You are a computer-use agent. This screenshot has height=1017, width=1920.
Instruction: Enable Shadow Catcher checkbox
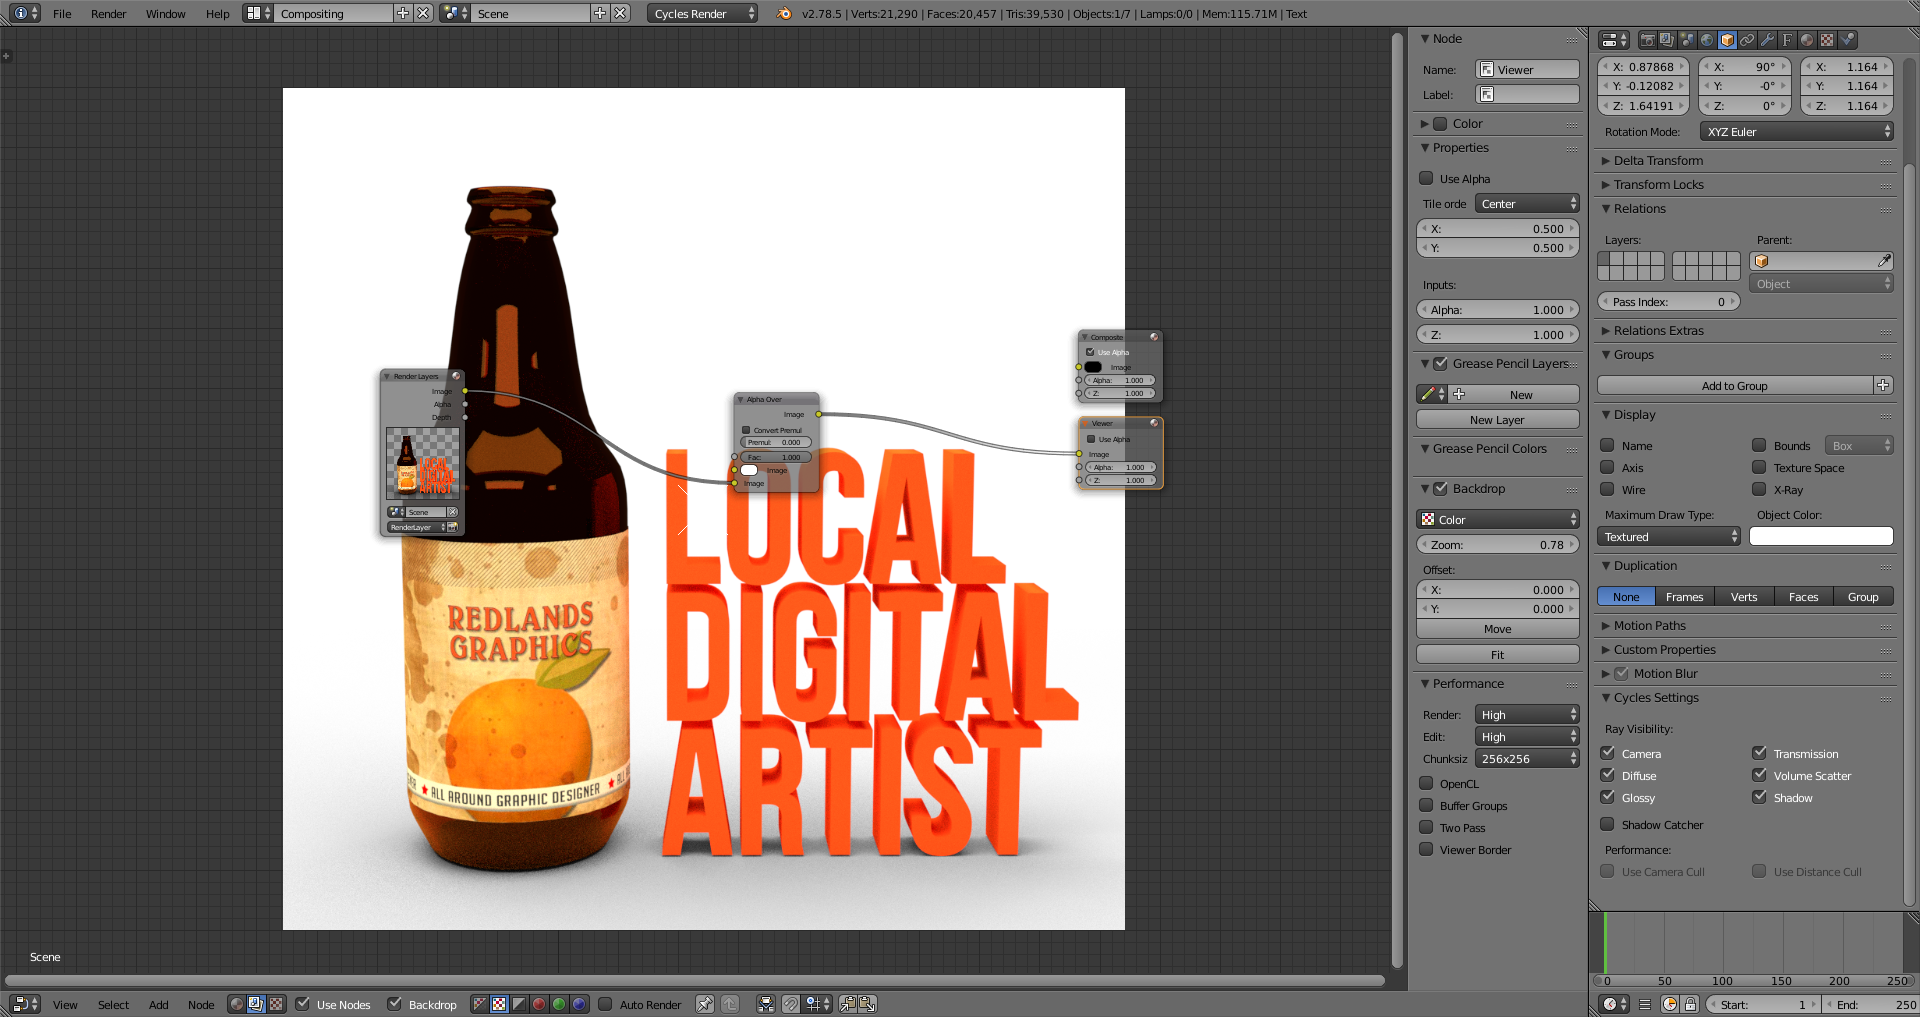coord(1608,824)
